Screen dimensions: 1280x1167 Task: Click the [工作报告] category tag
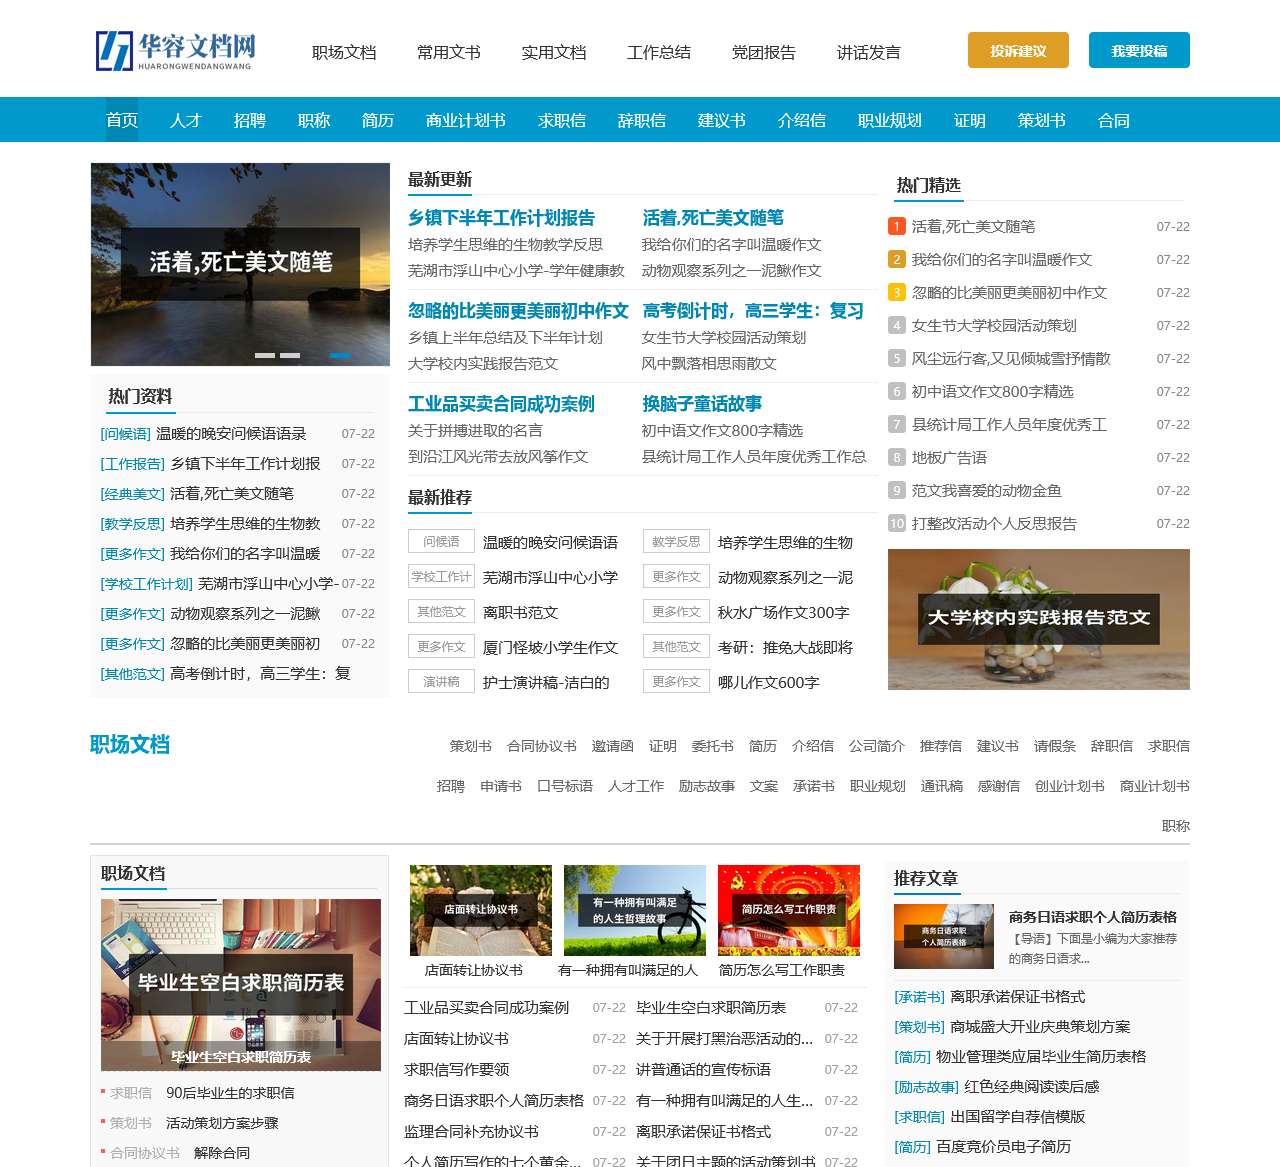(133, 464)
